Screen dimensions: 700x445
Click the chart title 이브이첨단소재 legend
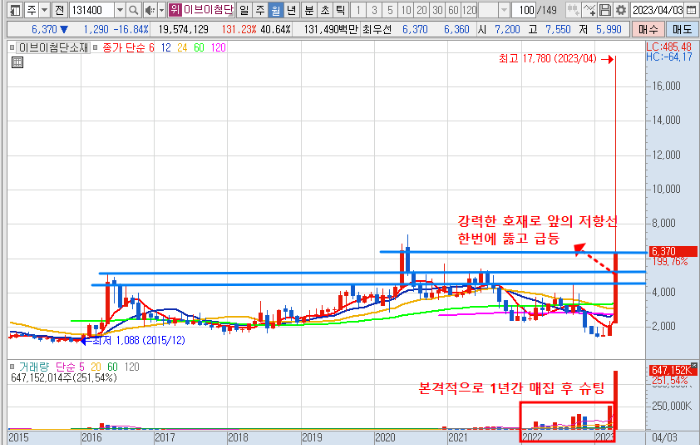click(x=53, y=47)
